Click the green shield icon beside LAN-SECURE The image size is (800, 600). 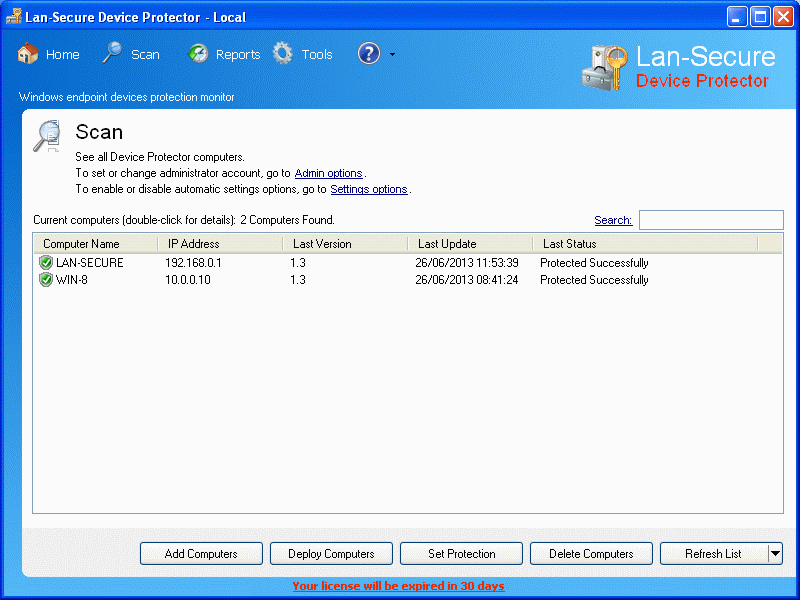coord(46,263)
